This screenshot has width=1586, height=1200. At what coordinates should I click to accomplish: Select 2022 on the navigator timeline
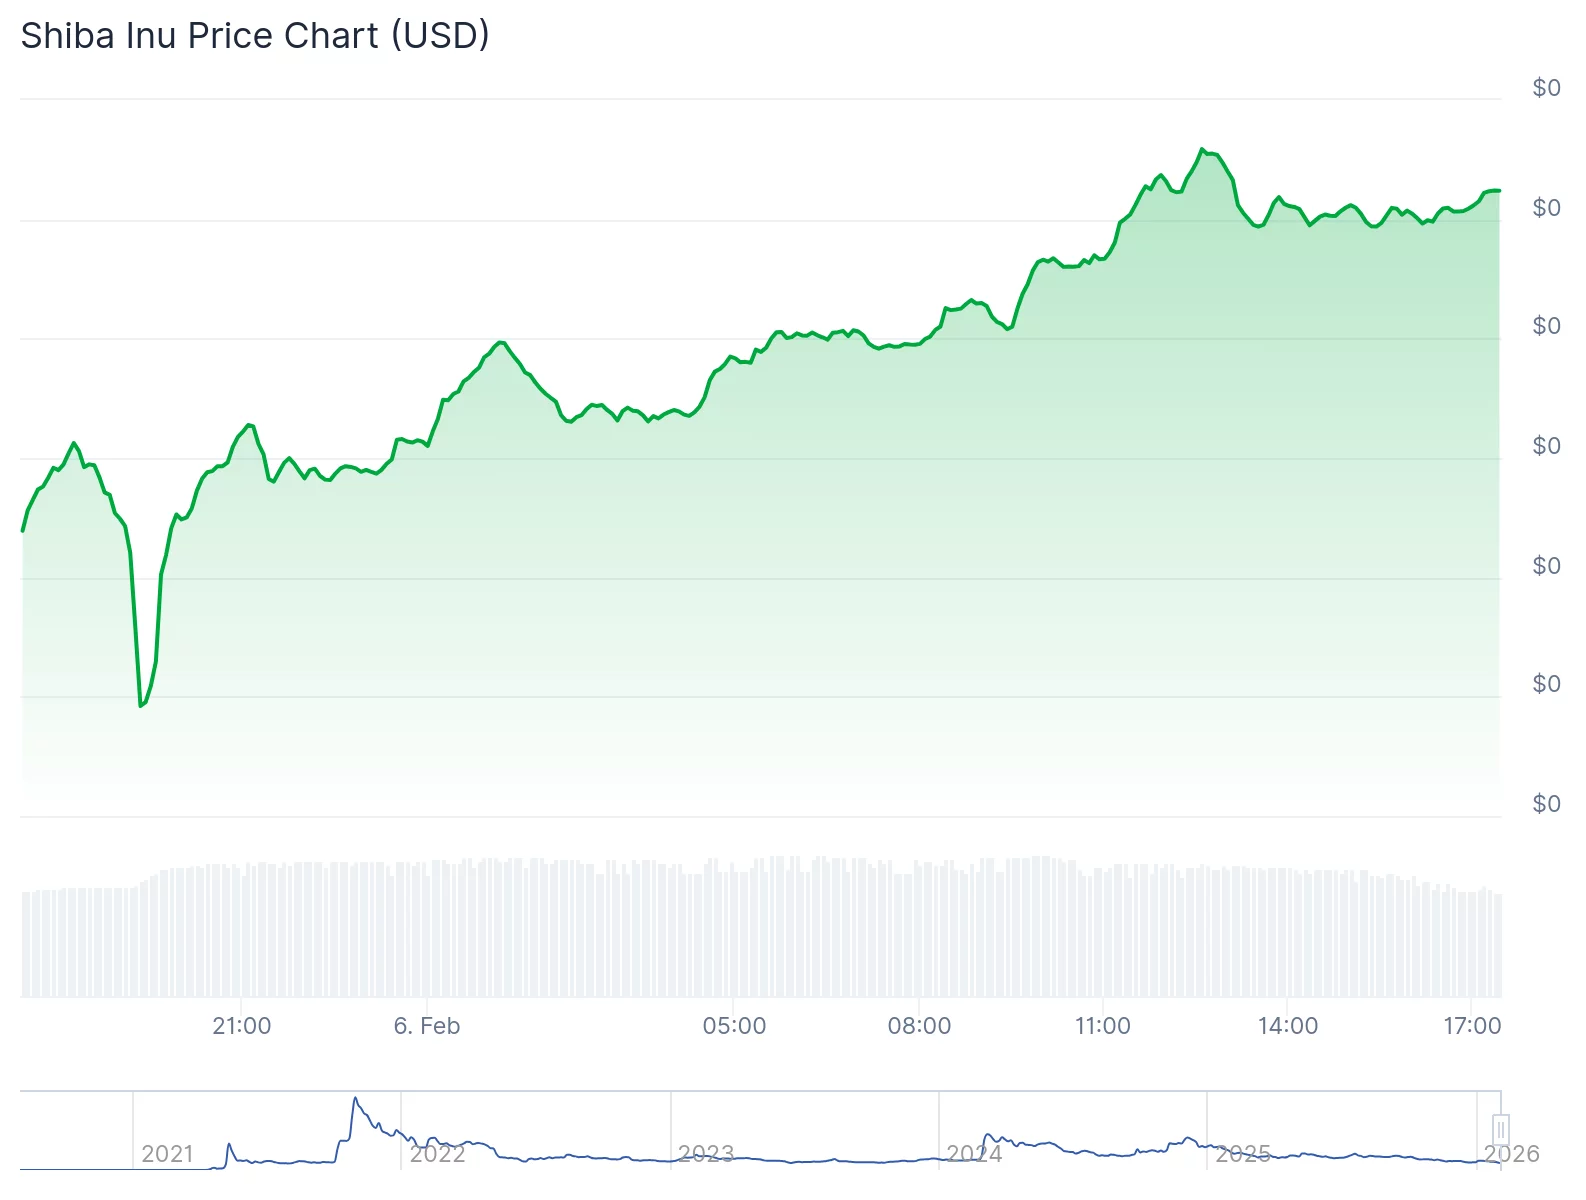click(x=438, y=1154)
